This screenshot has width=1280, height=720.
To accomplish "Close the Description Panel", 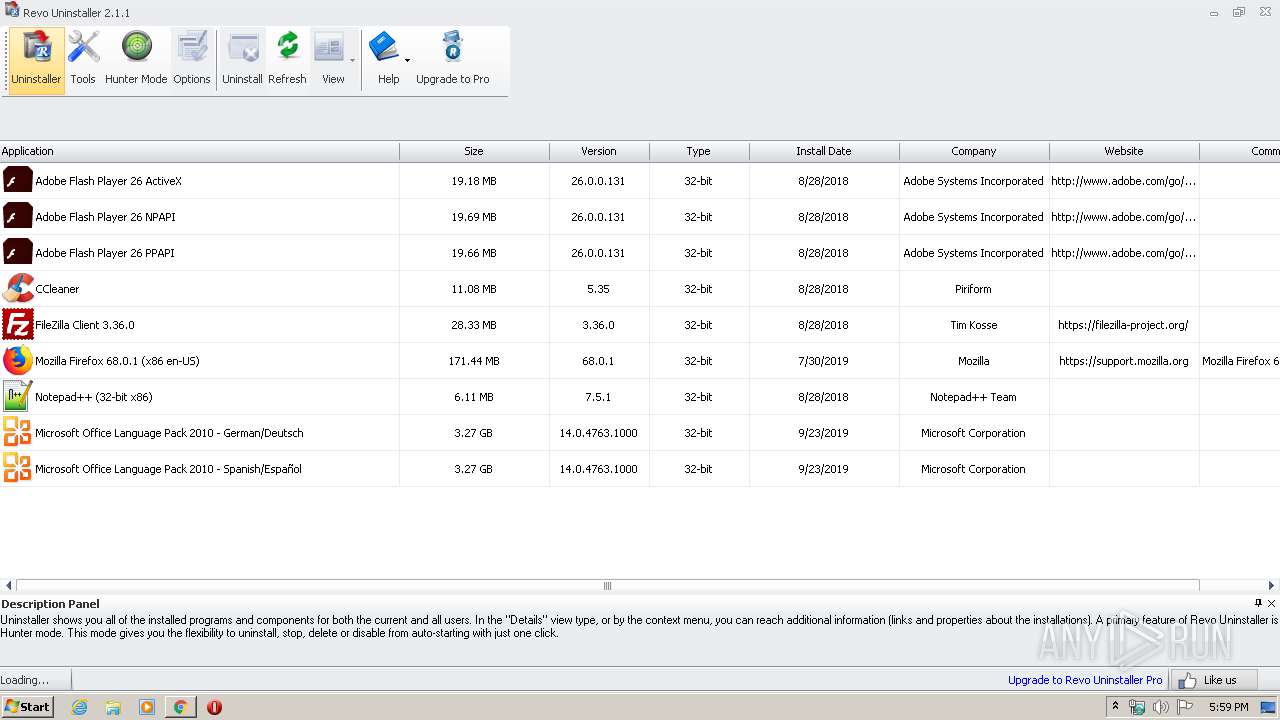I will [1272, 603].
